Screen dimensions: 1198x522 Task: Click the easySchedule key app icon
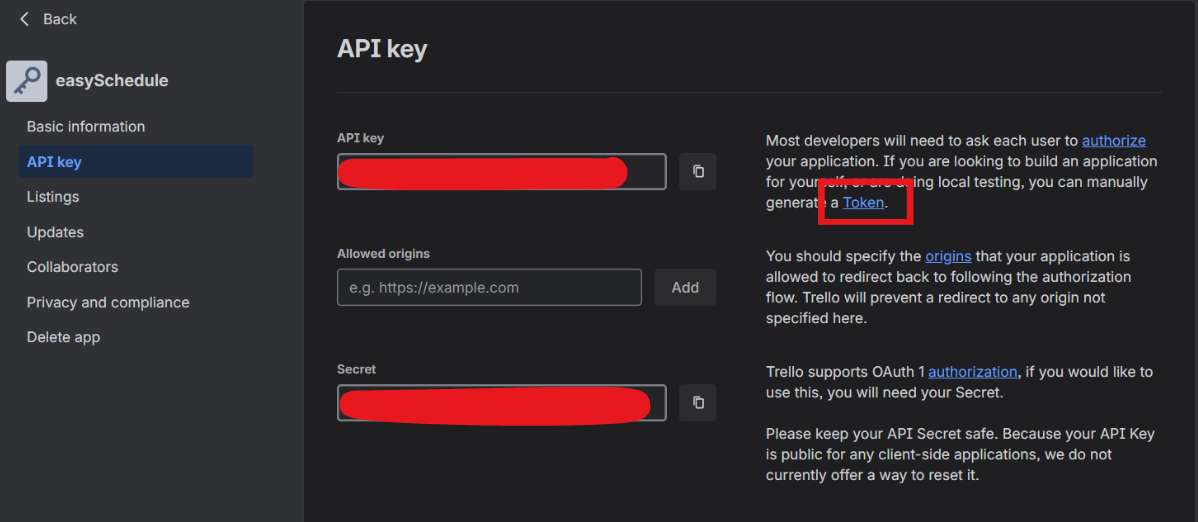point(26,81)
